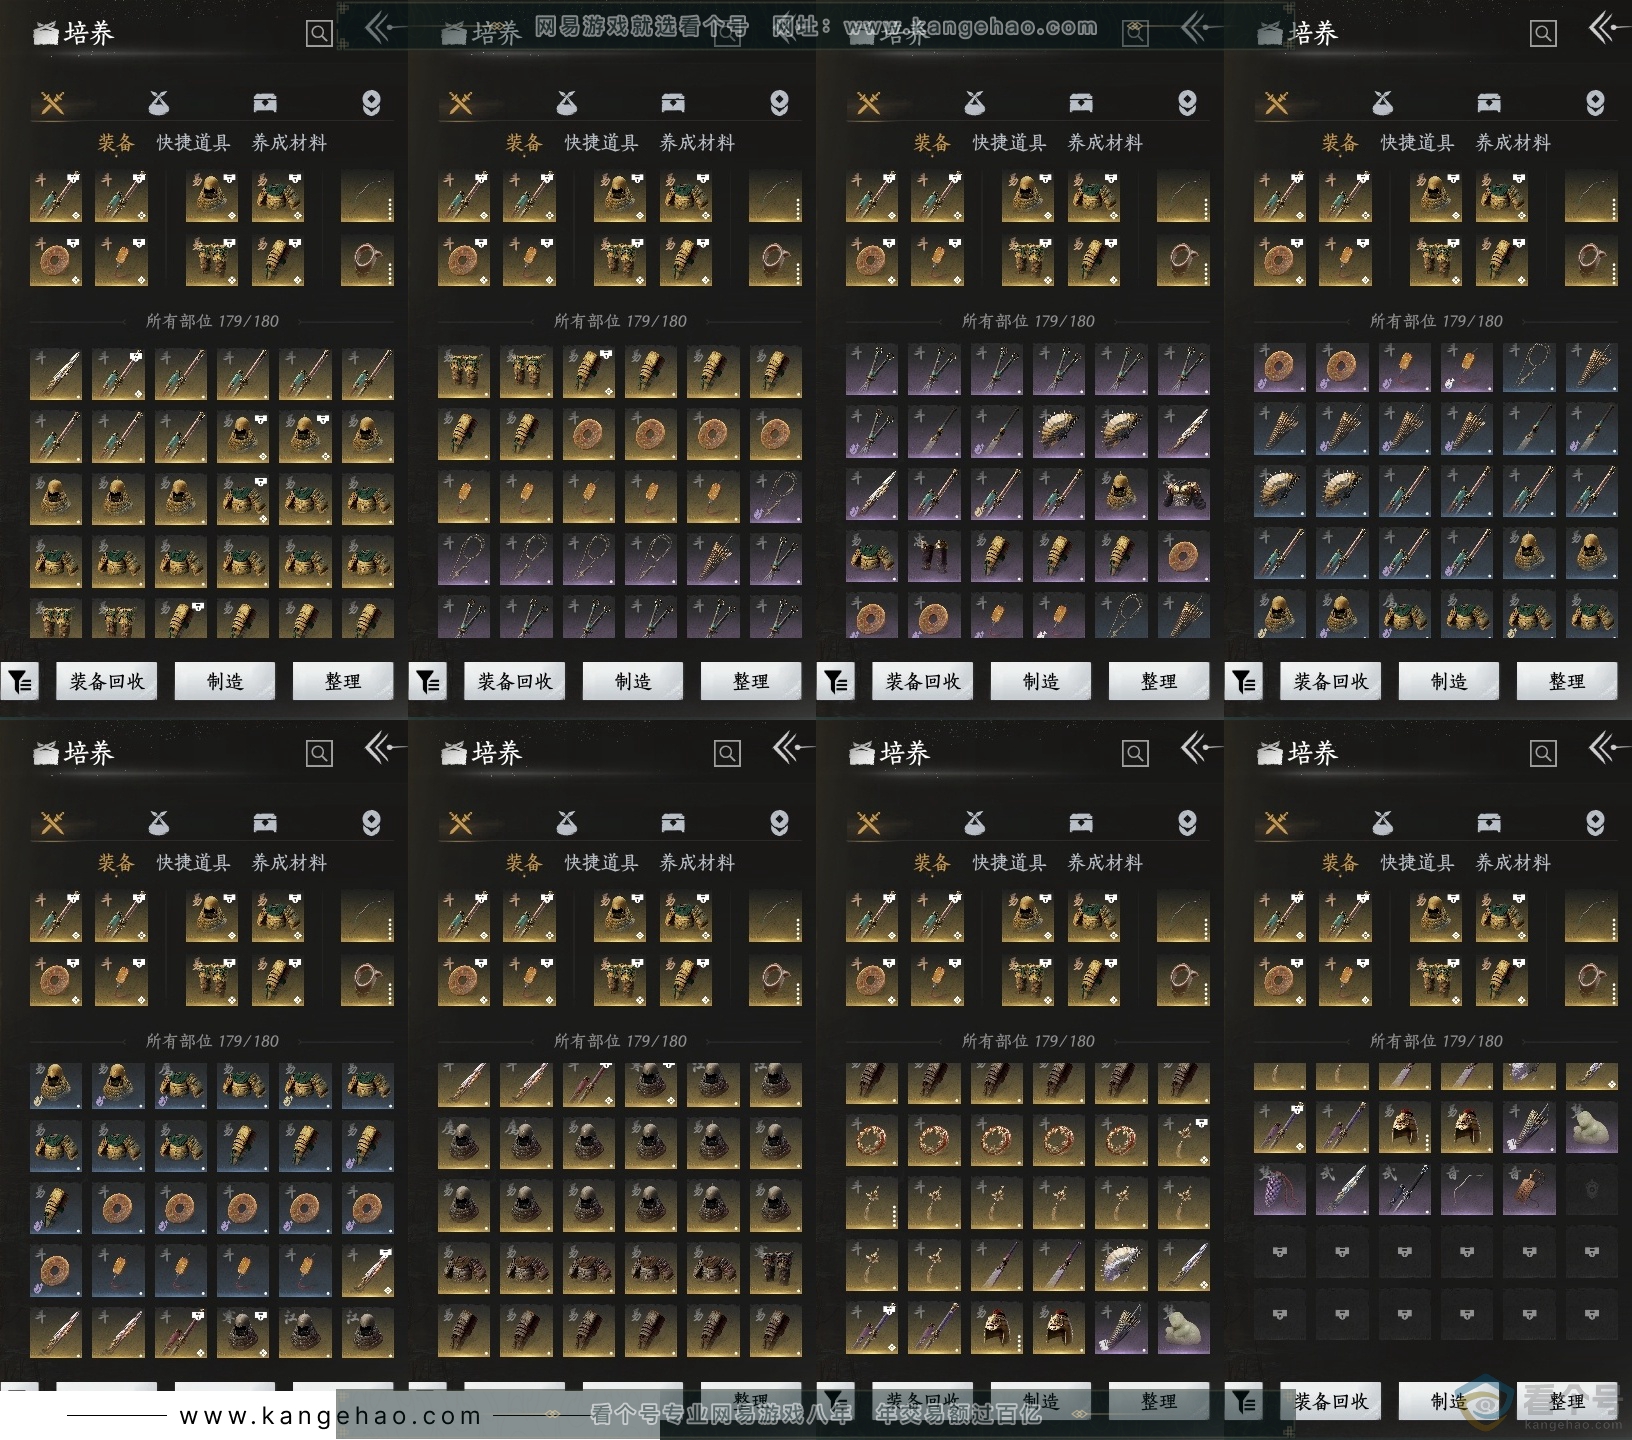Switch to 快捷道具 tab in second top panel
The width and height of the screenshot is (1632, 1440).
point(601,143)
